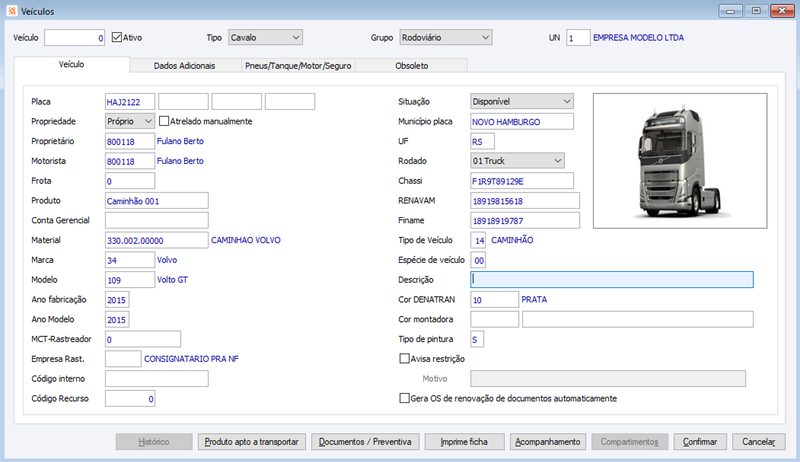Click the Marca code field 34
This screenshot has height=462, width=800.
(x=130, y=260)
